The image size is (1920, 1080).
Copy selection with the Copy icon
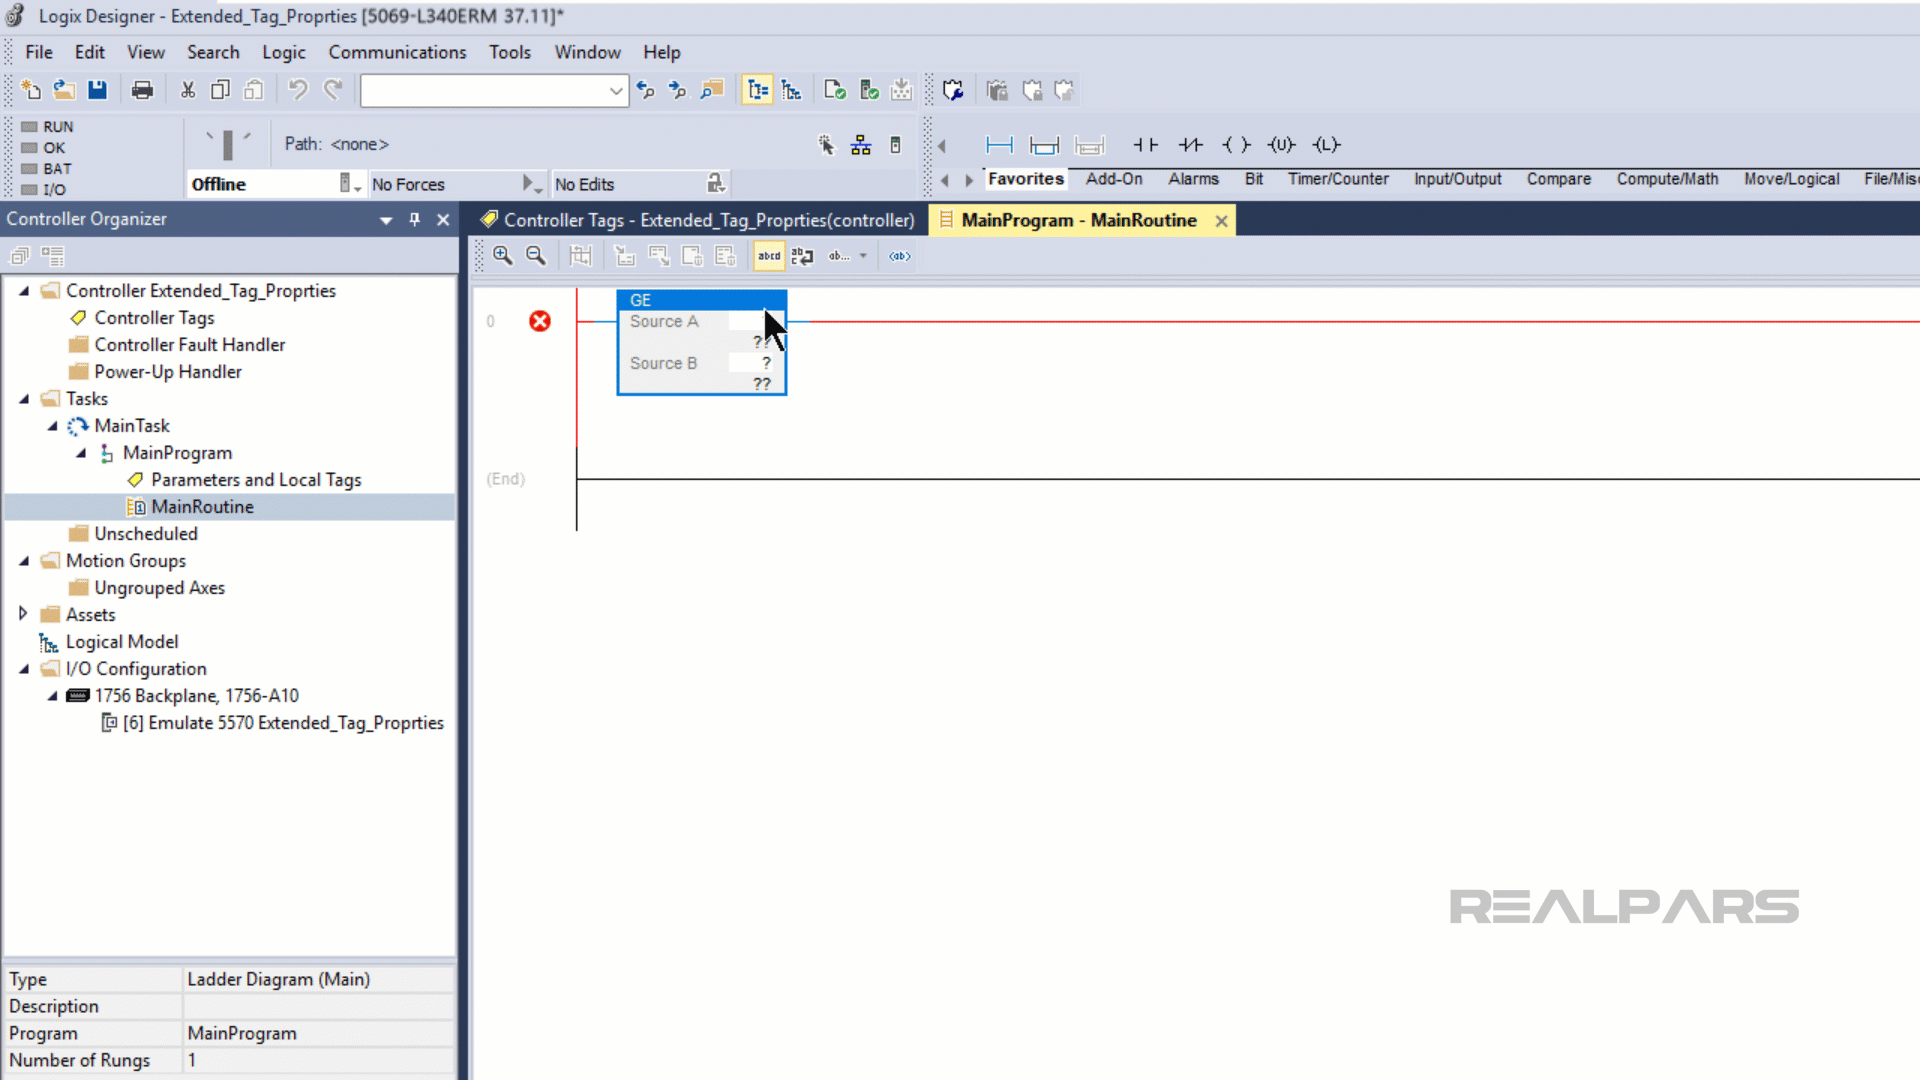(220, 90)
